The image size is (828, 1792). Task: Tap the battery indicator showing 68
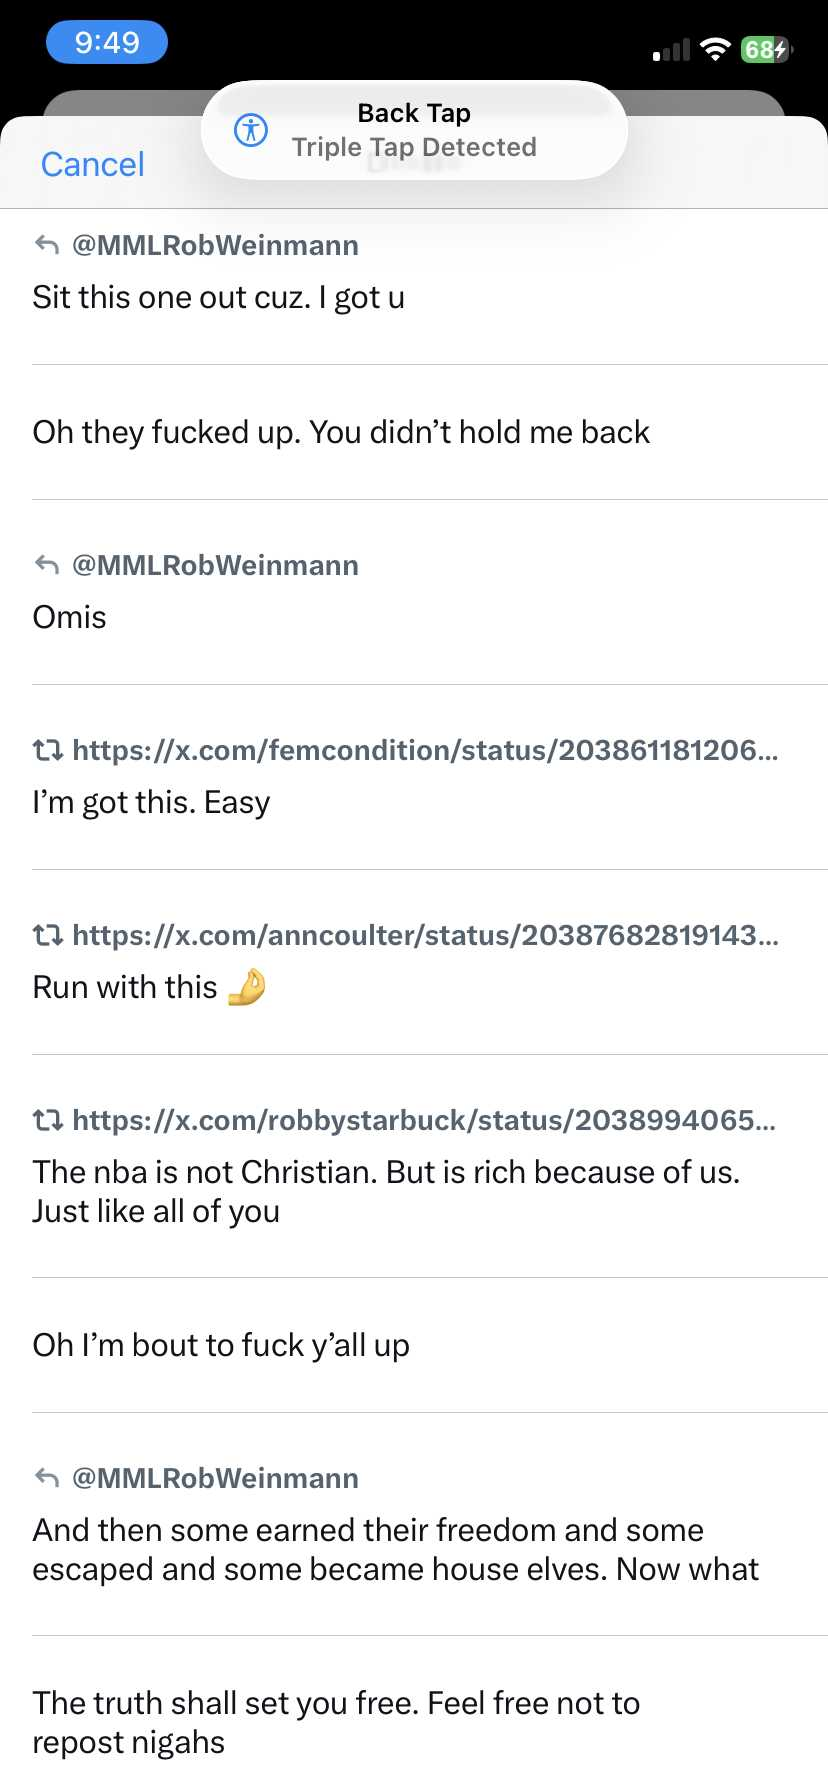click(x=766, y=49)
